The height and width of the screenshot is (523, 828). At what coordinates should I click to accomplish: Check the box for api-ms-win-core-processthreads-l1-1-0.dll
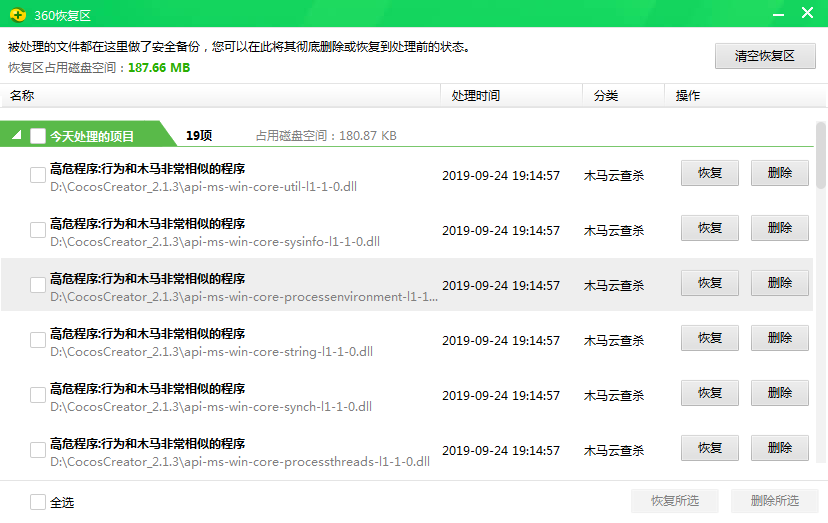click(38, 450)
